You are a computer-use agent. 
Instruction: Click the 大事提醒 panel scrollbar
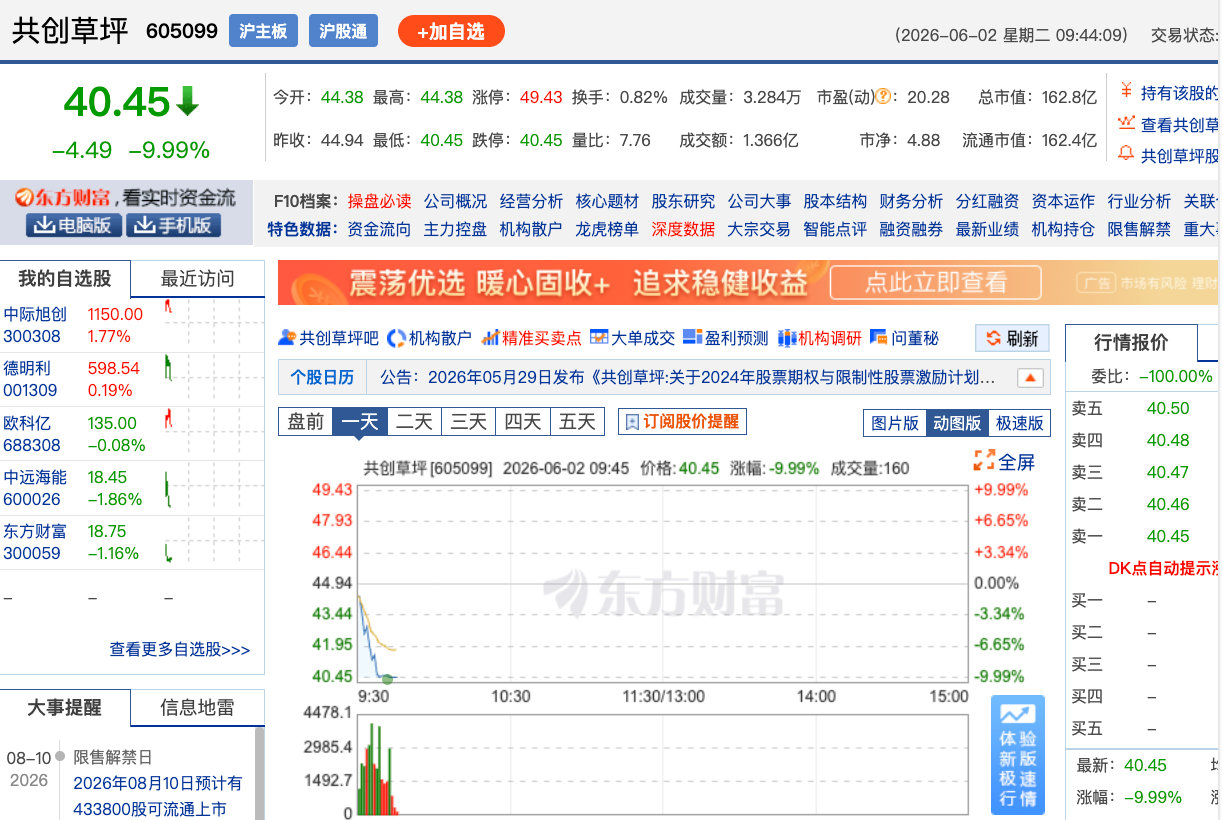260,773
